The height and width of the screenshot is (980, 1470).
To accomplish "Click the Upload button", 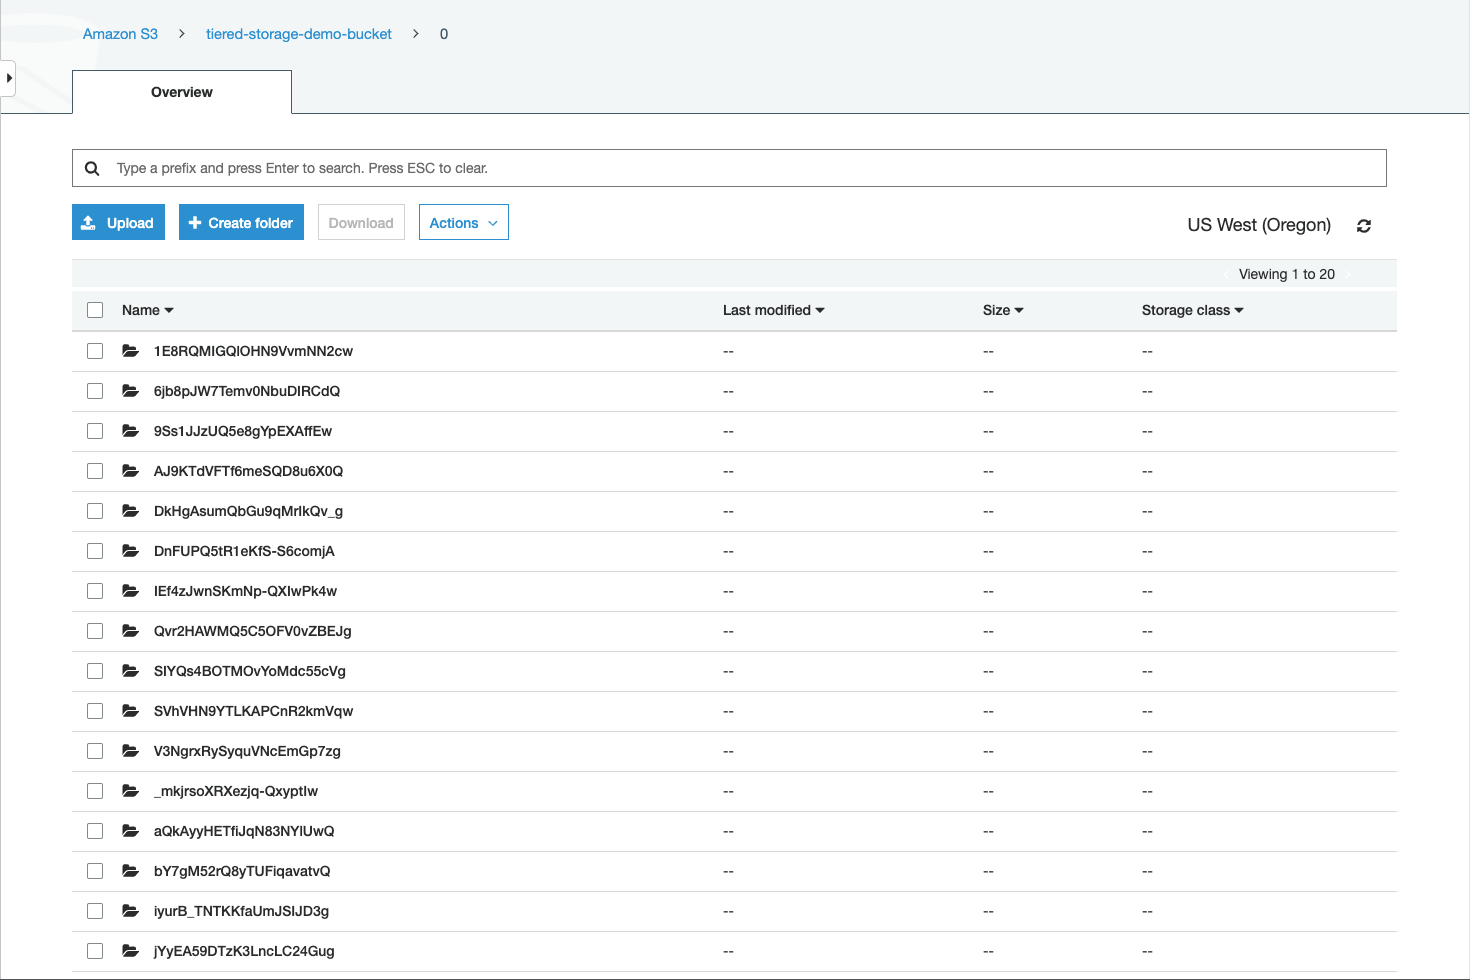I will point(118,222).
